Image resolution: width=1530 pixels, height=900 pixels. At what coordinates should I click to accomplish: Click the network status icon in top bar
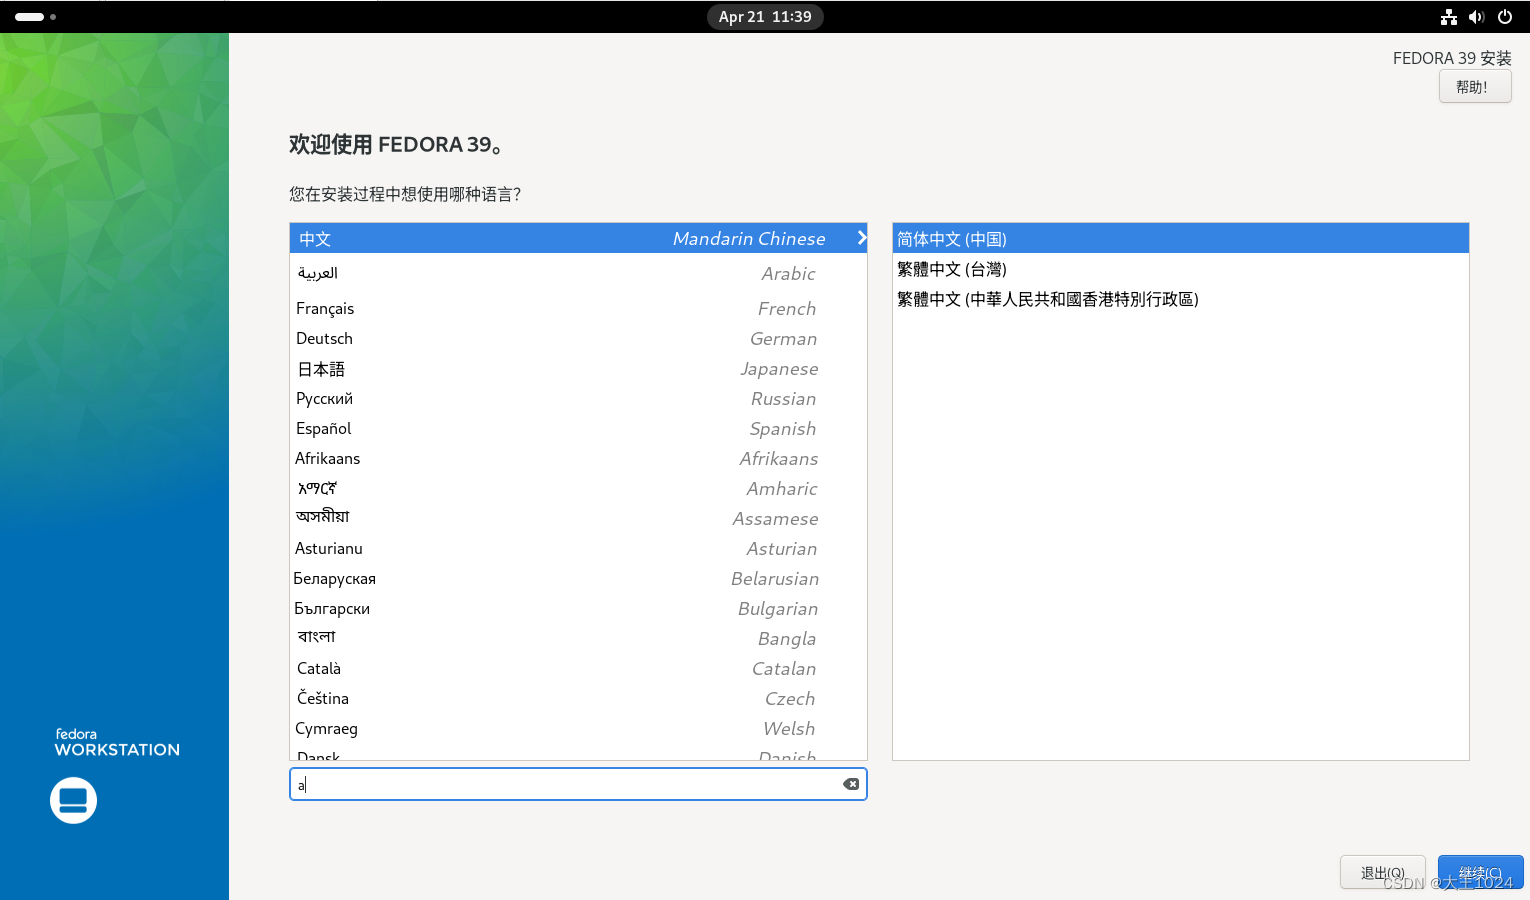tap(1448, 17)
